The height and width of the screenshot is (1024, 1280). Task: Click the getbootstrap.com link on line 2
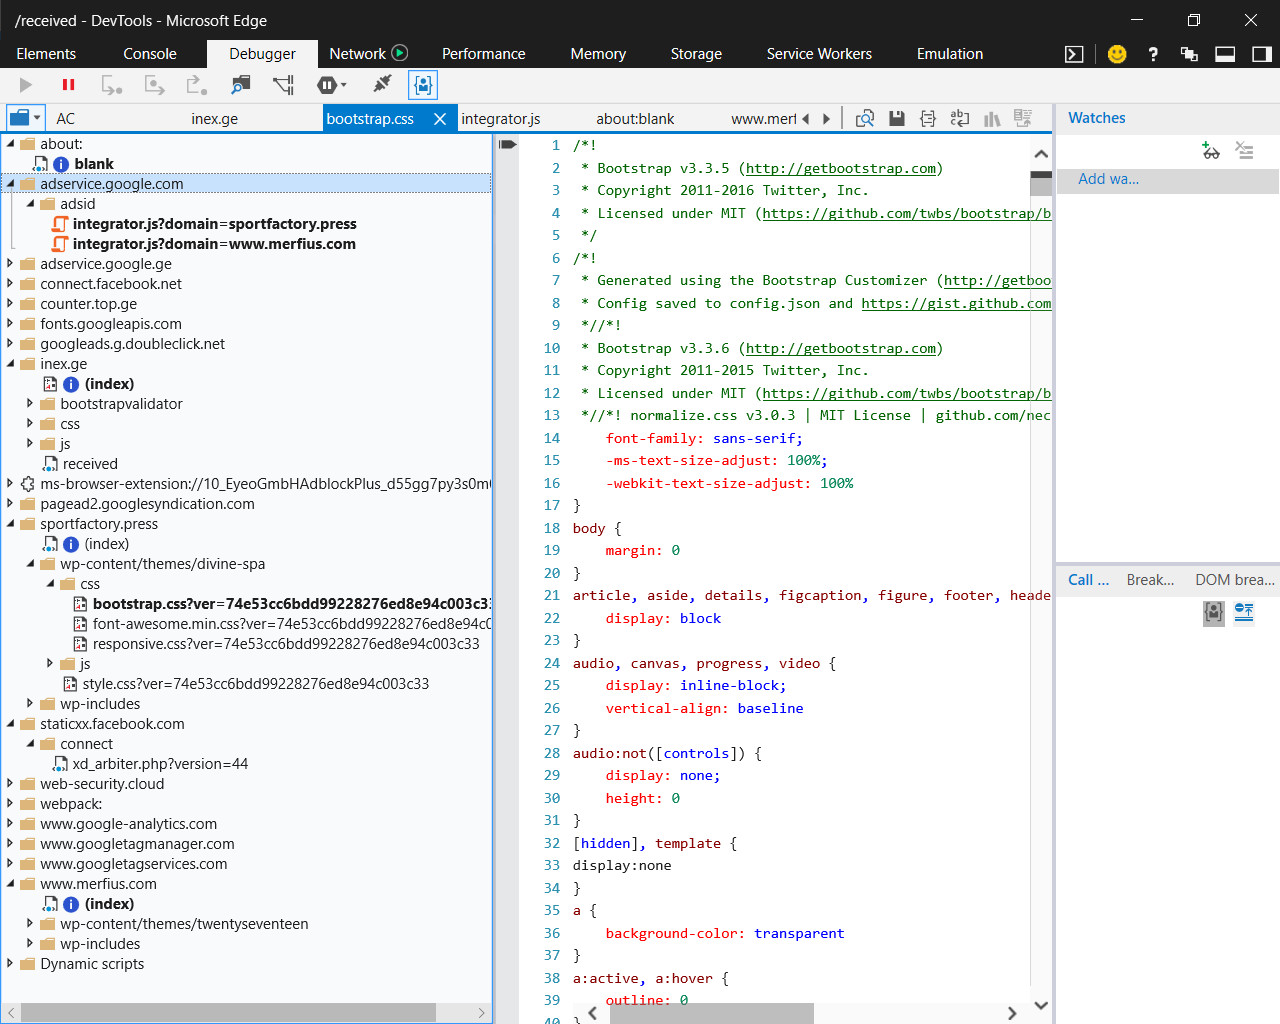point(840,169)
